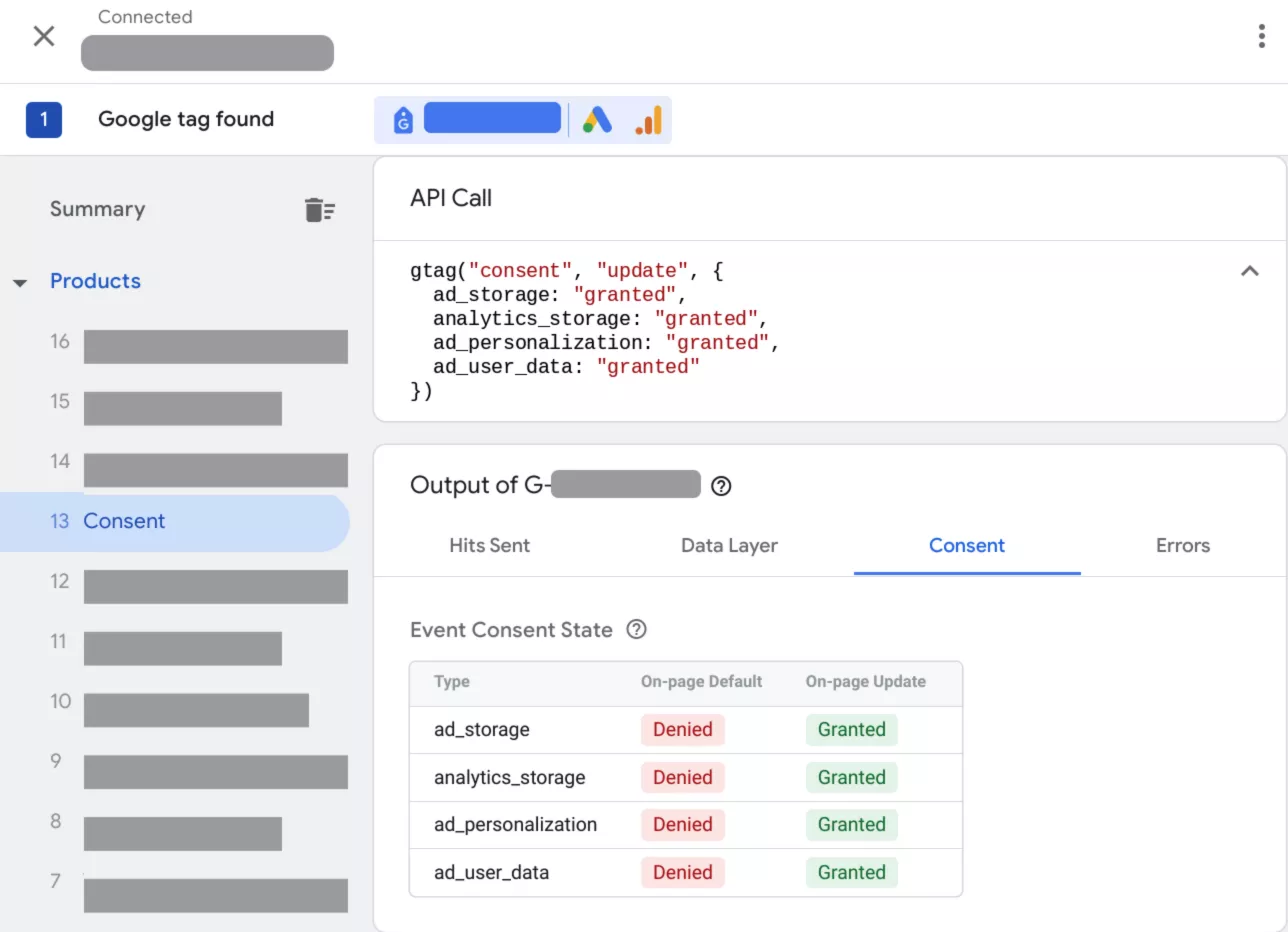The height and width of the screenshot is (932, 1288).
Task: Click help icon next to Output heading
Action: click(x=721, y=487)
